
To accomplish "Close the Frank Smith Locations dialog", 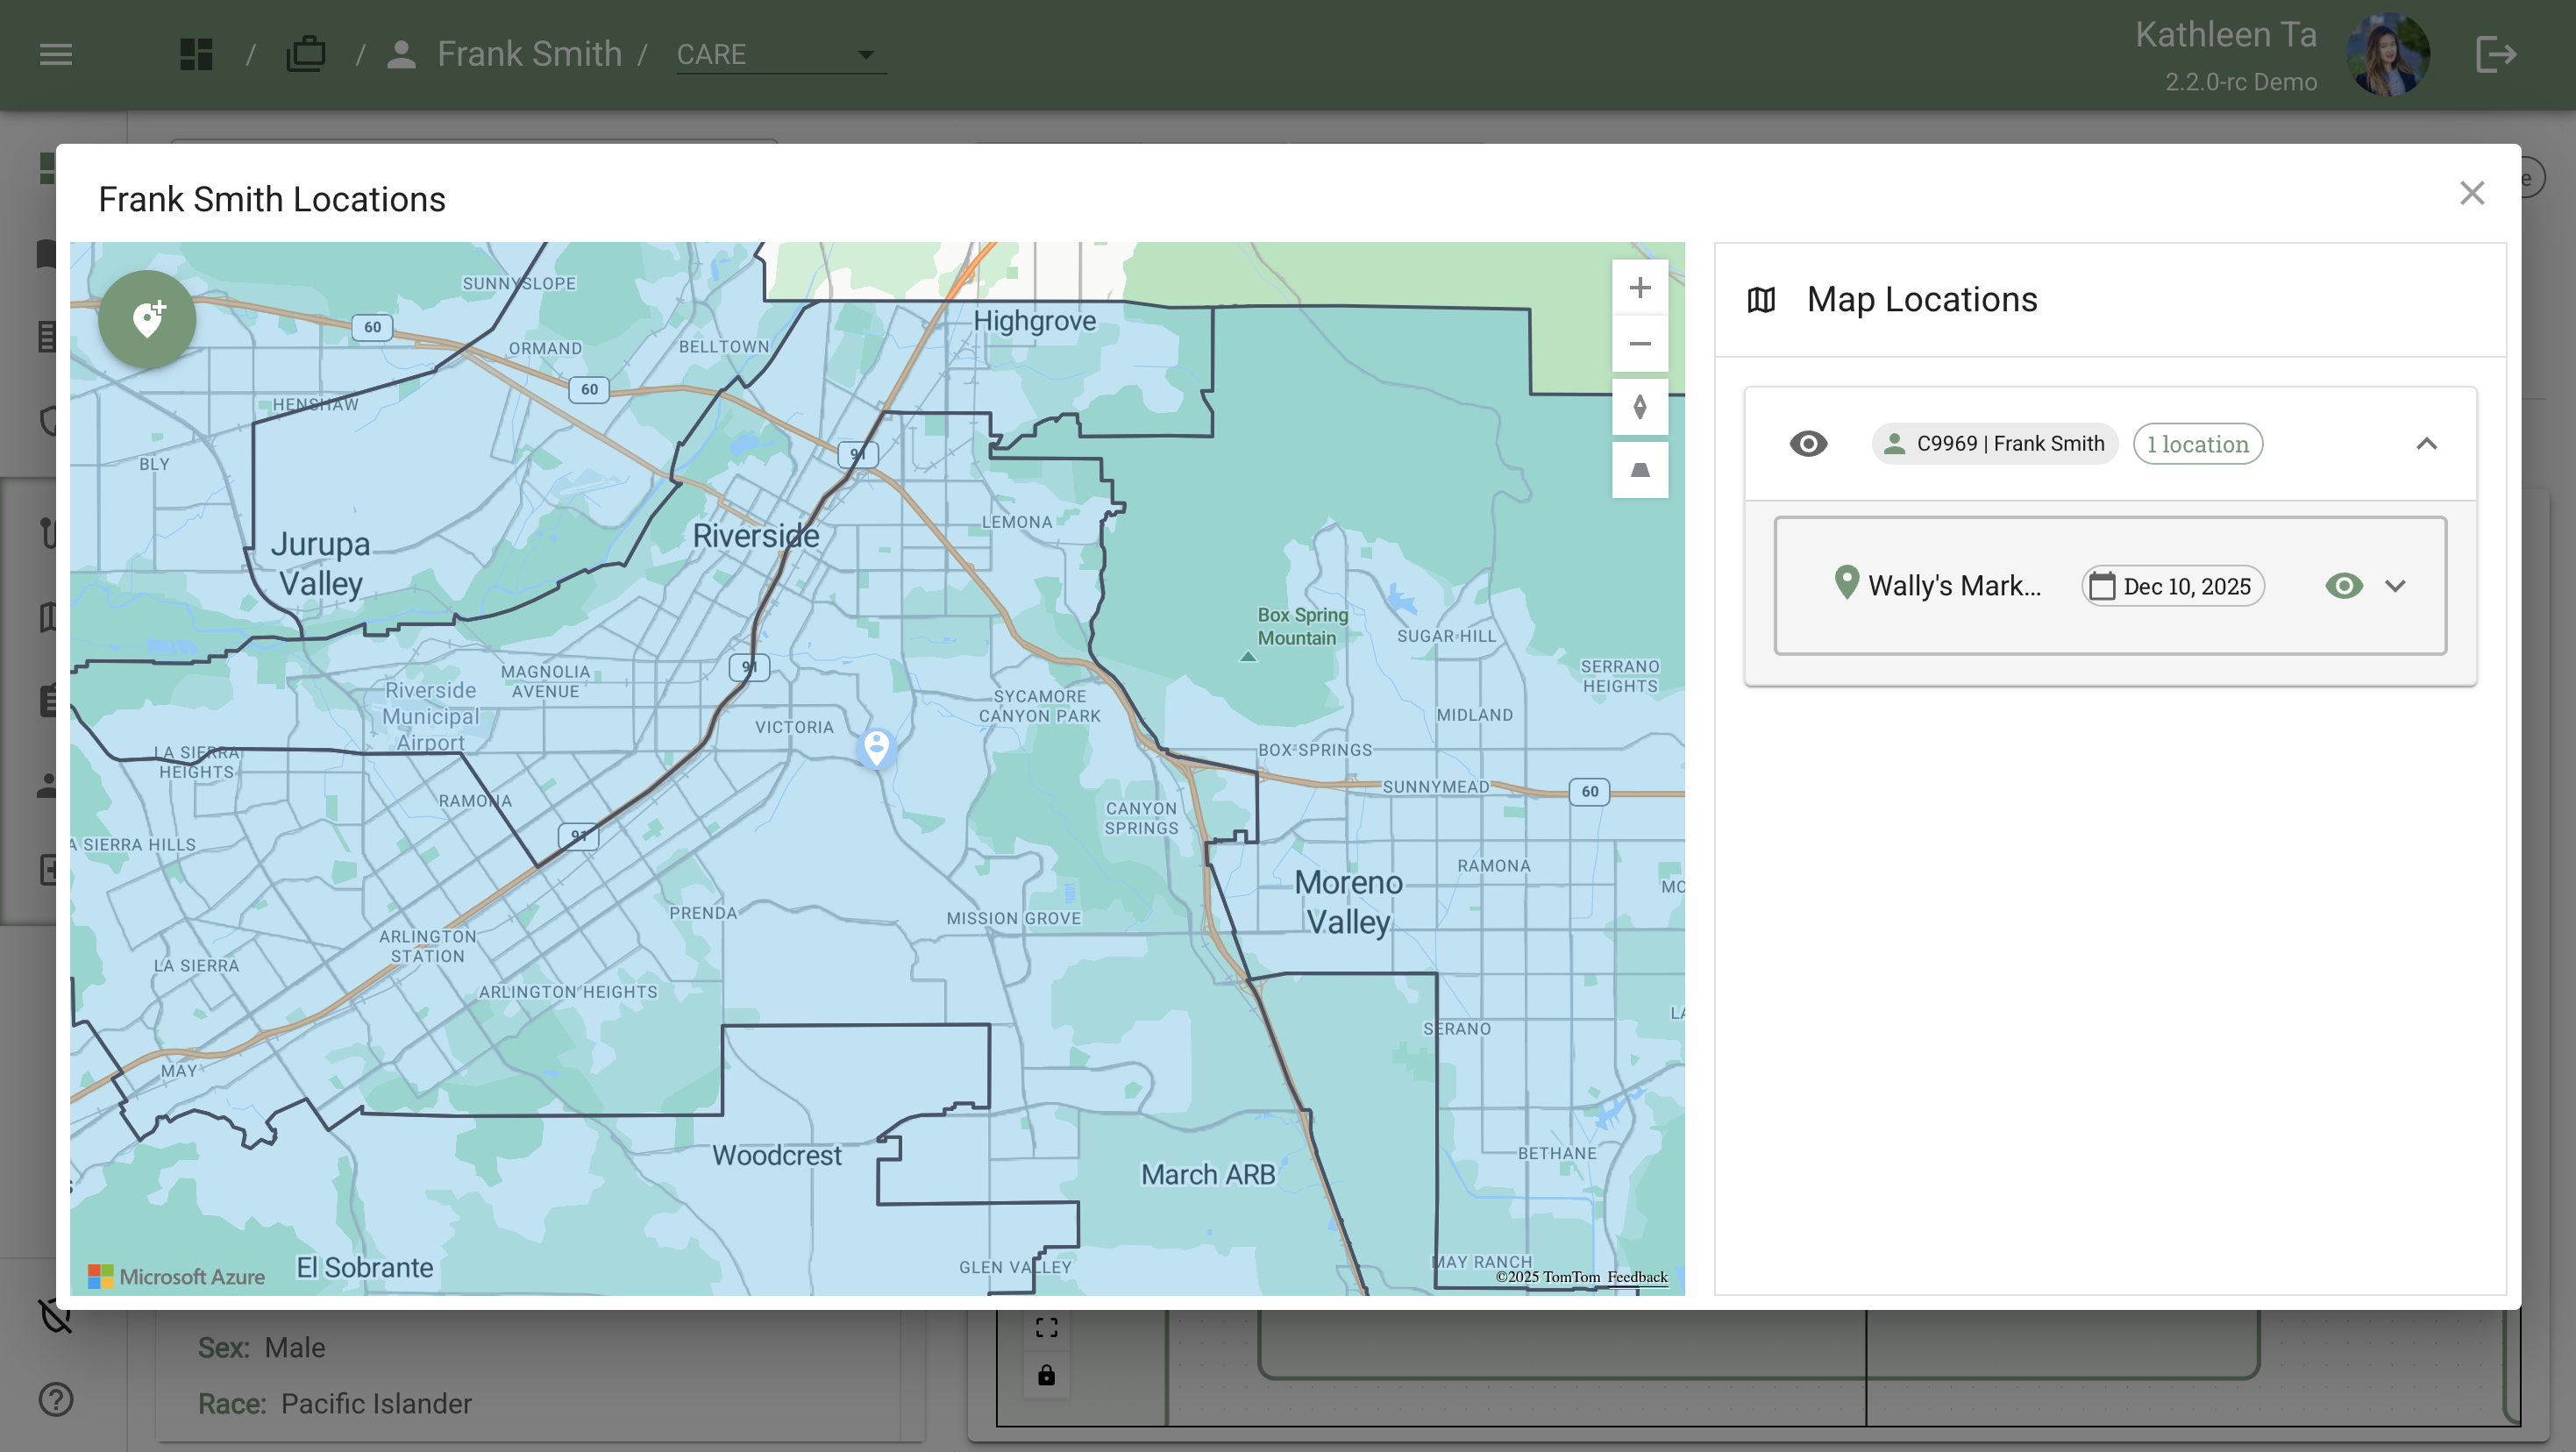I will click(x=2471, y=193).
